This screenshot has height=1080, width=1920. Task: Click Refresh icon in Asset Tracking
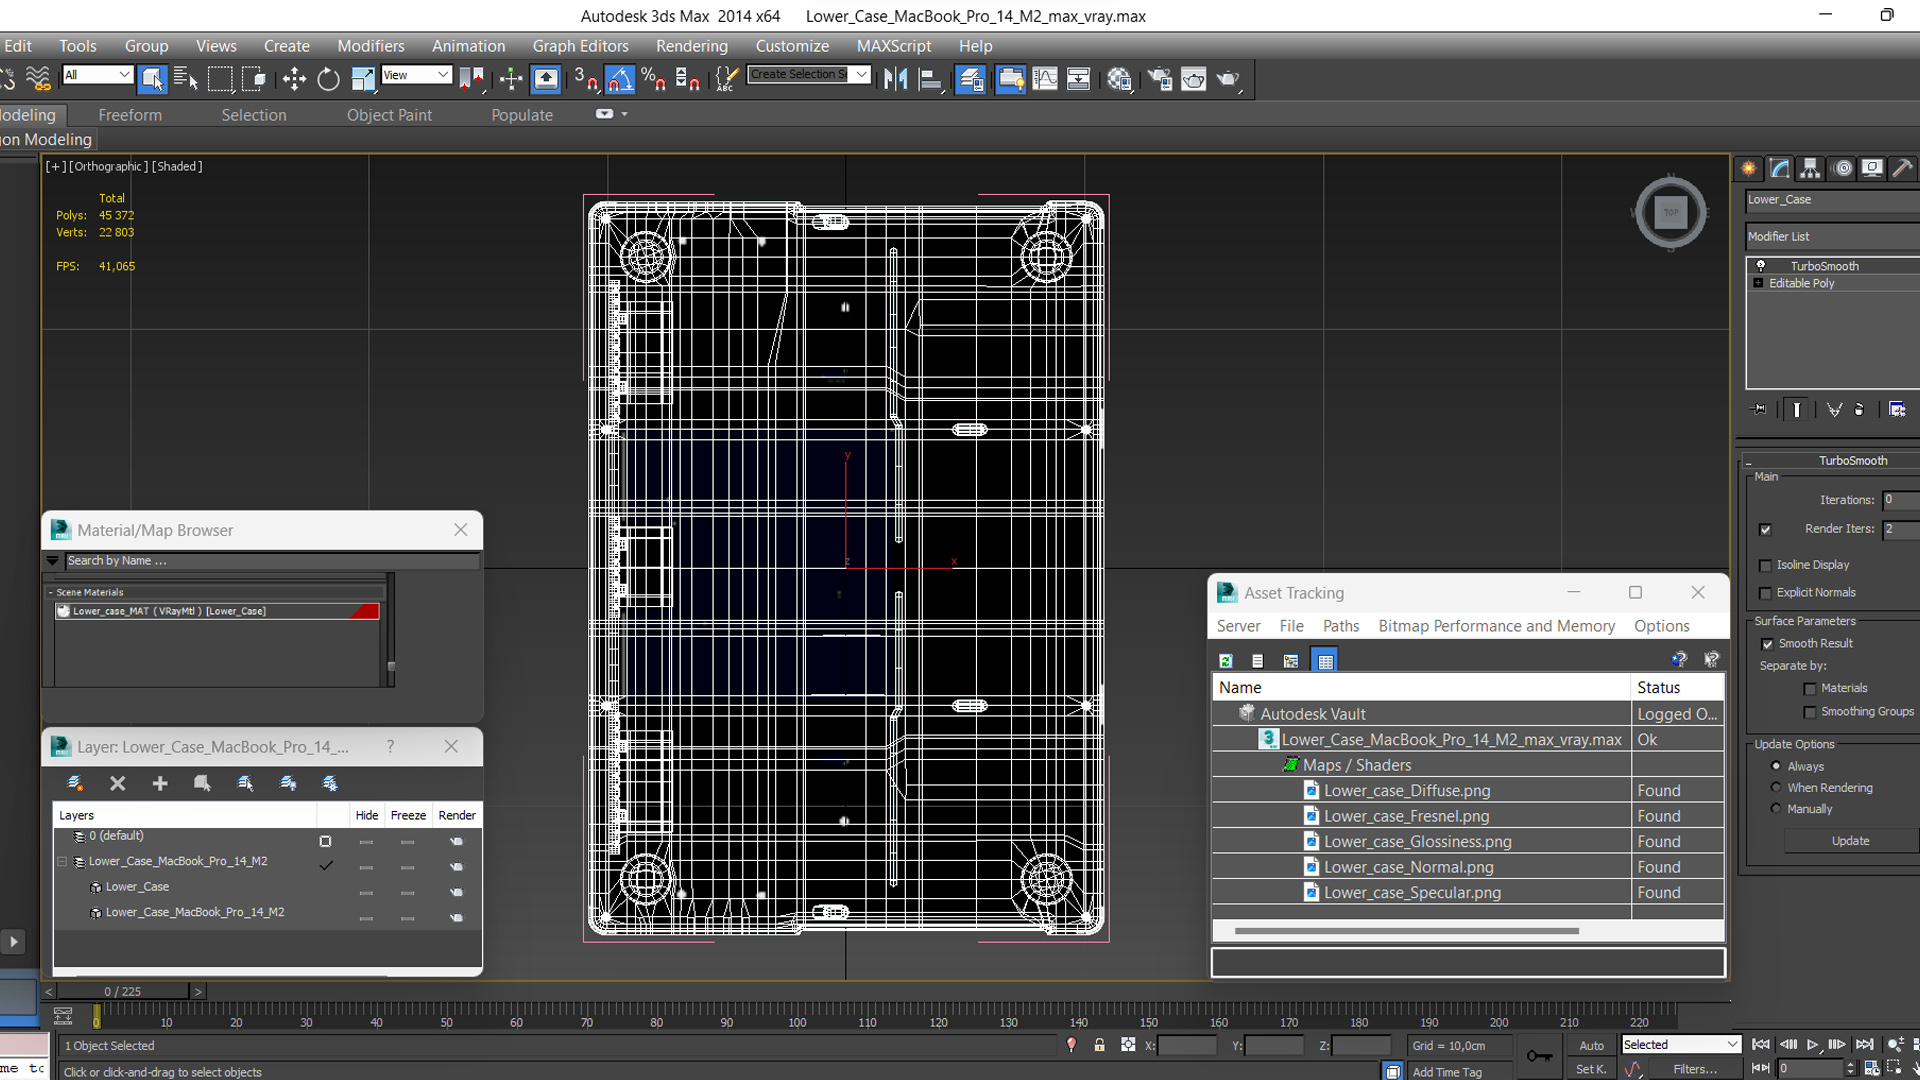tap(1225, 660)
